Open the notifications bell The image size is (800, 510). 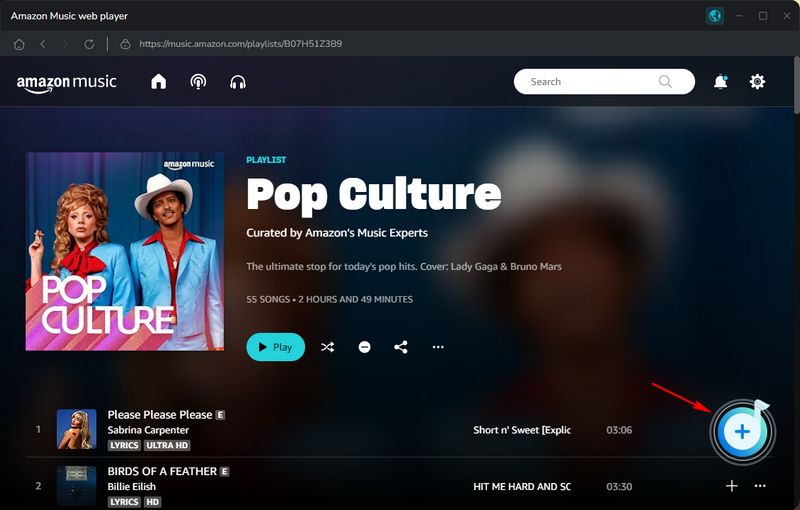720,82
